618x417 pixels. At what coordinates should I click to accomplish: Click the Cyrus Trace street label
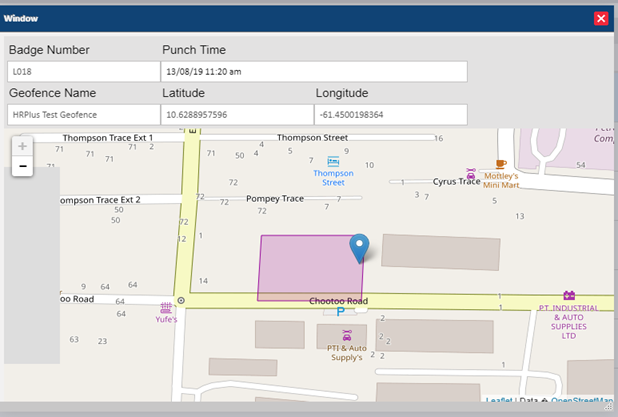pyautogui.click(x=456, y=182)
